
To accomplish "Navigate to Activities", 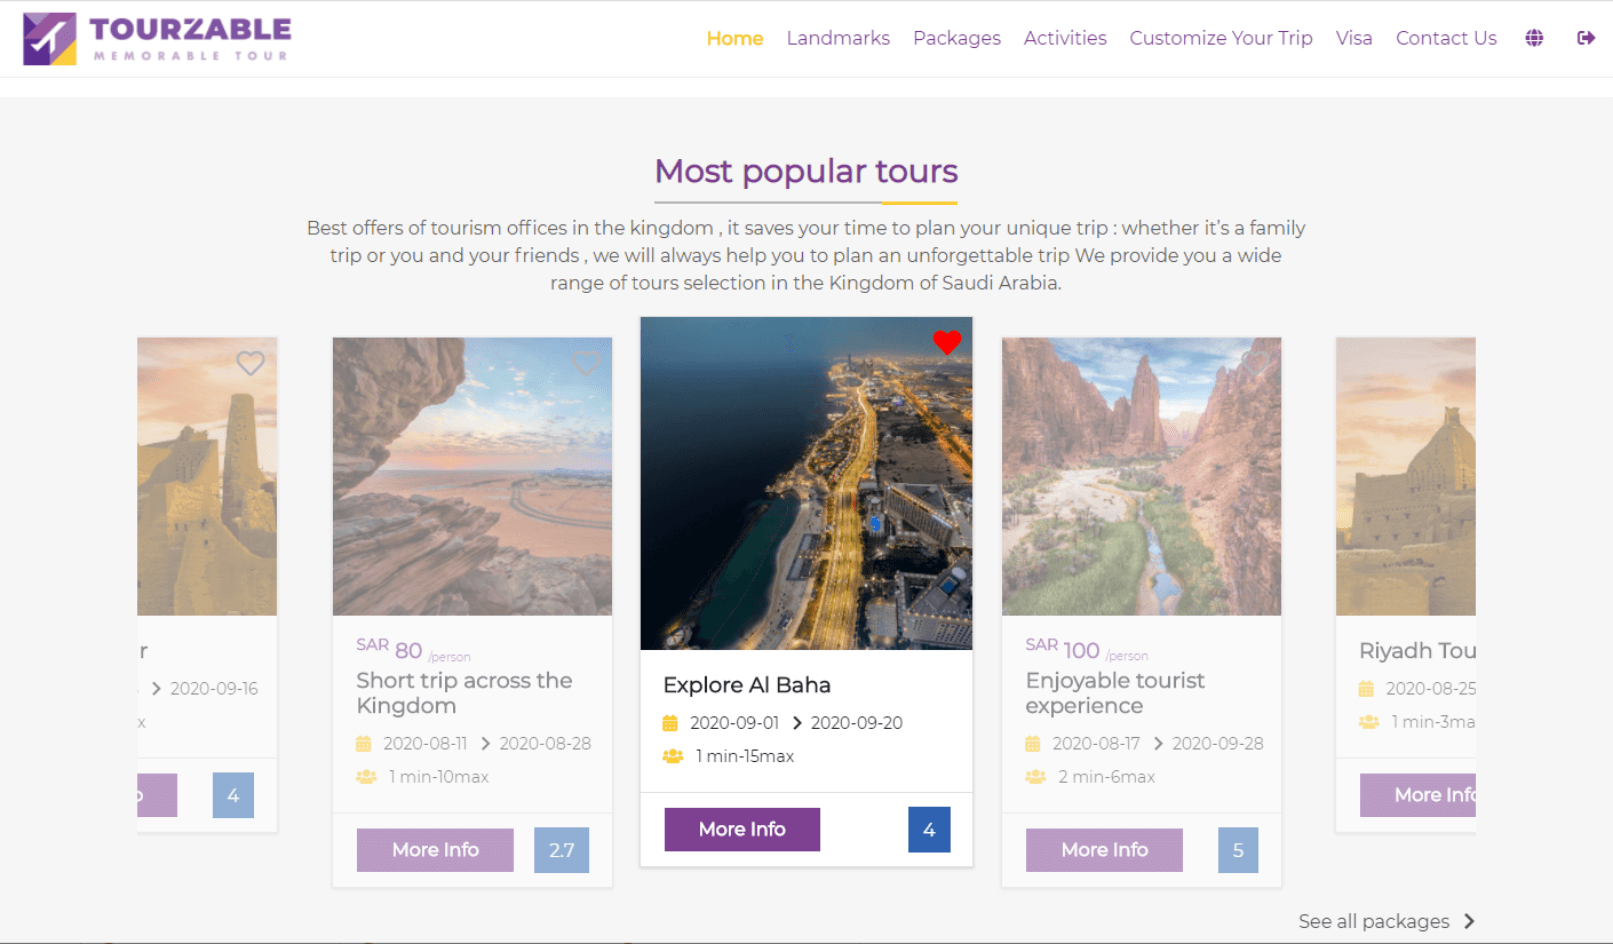I will [x=1065, y=38].
